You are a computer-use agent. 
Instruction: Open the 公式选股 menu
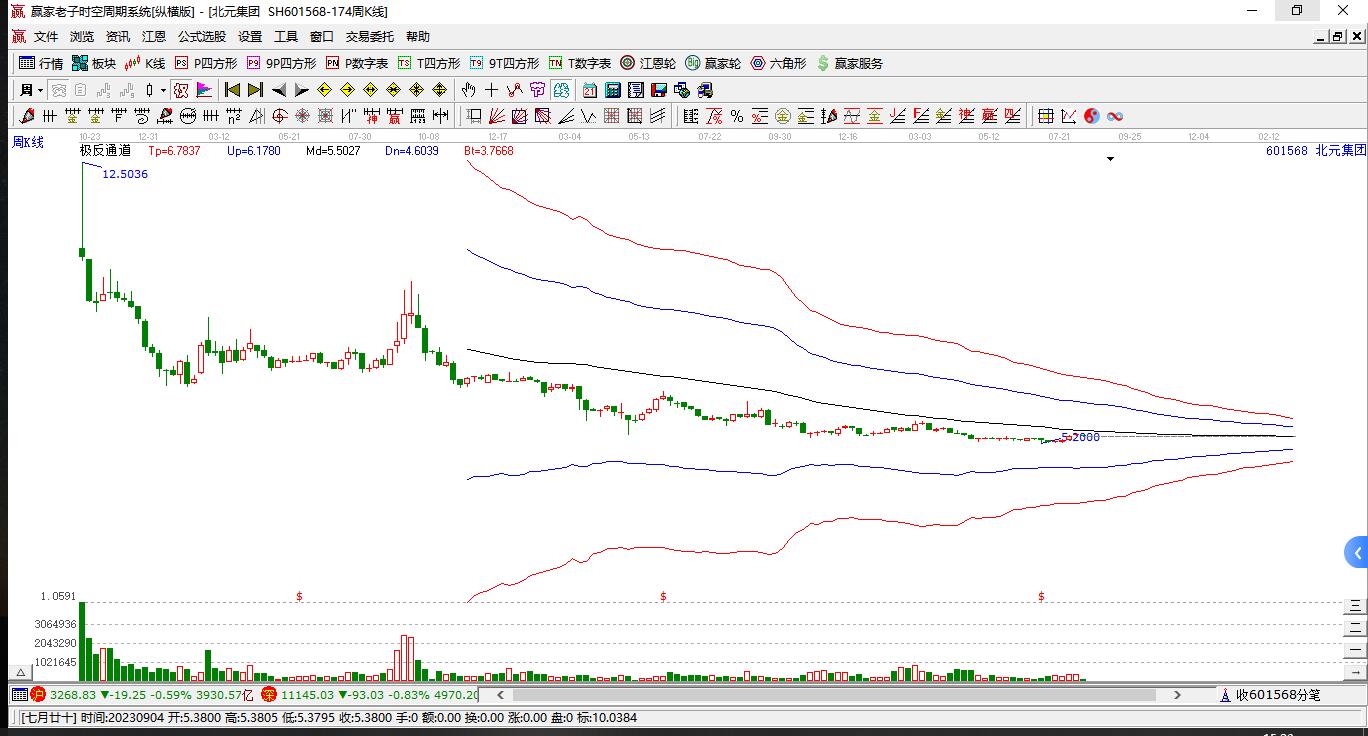coord(202,37)
